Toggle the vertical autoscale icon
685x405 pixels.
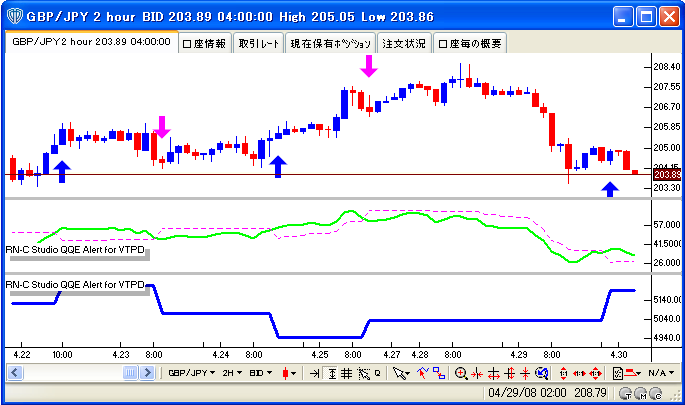point(330,373)
